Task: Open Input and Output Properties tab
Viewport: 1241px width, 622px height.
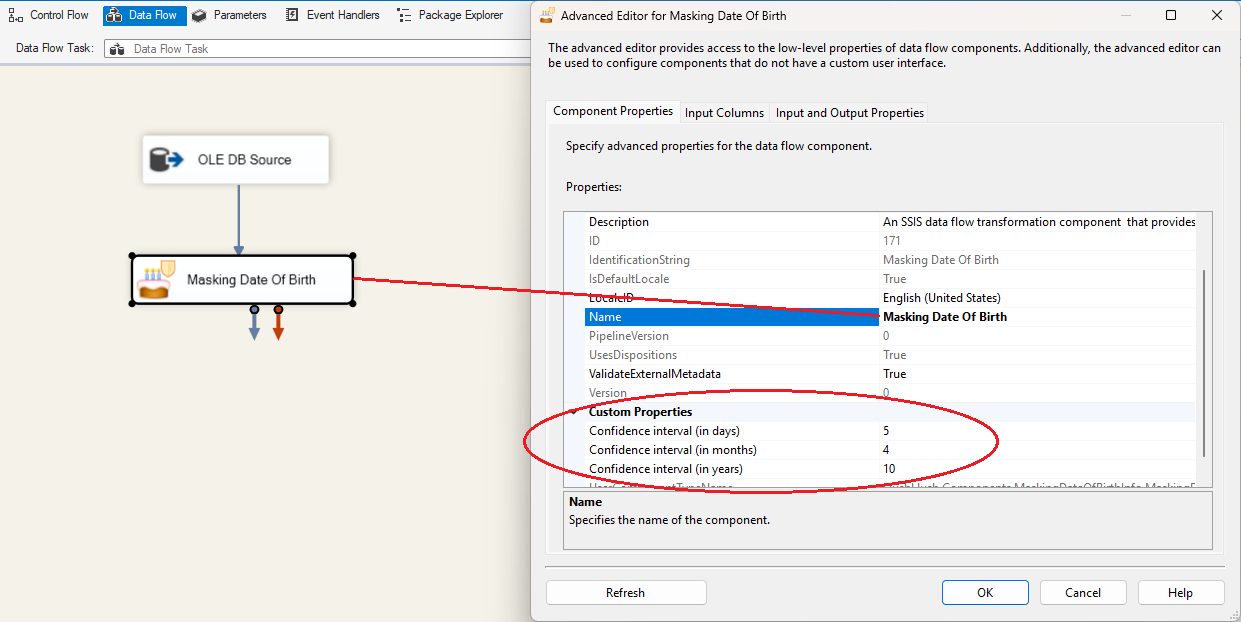Action: click(849, 113)
